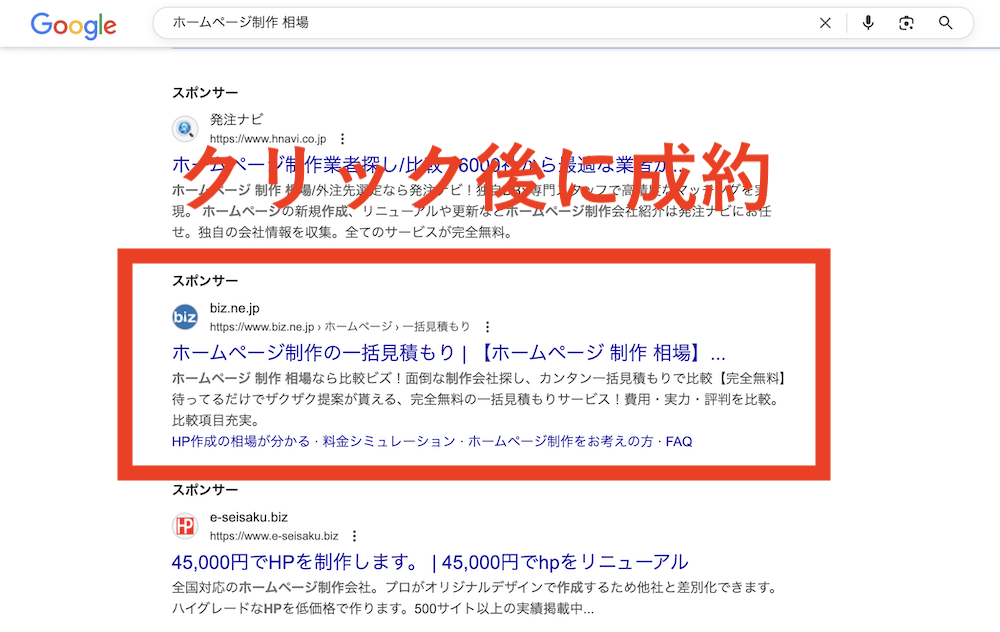Open 発注ナビ favicon icon

(x=185, y=129)
